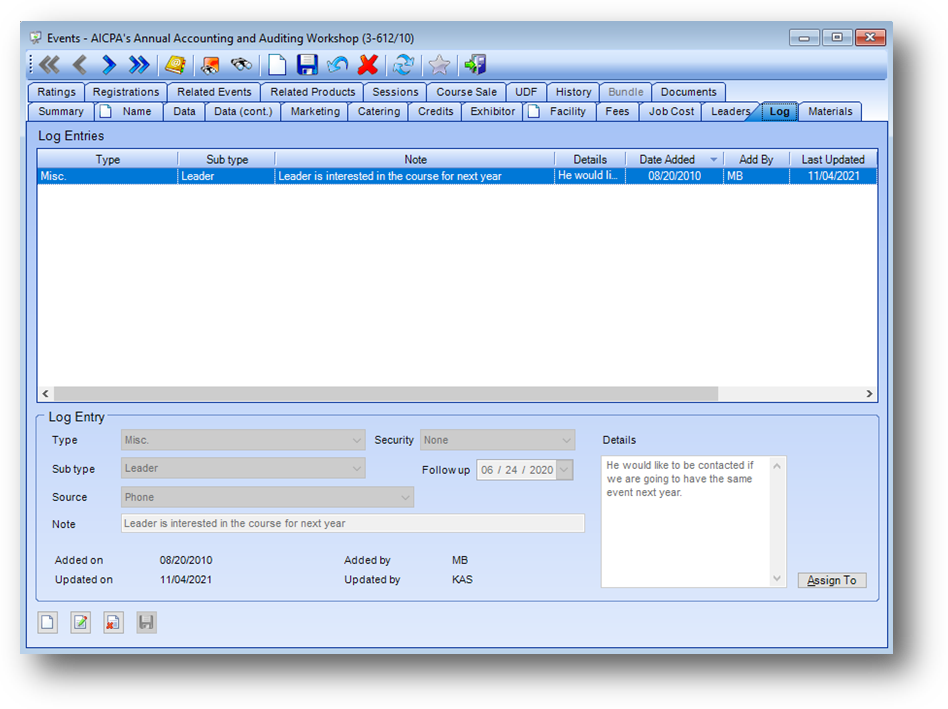Open the Materials tab

point(830,111)
